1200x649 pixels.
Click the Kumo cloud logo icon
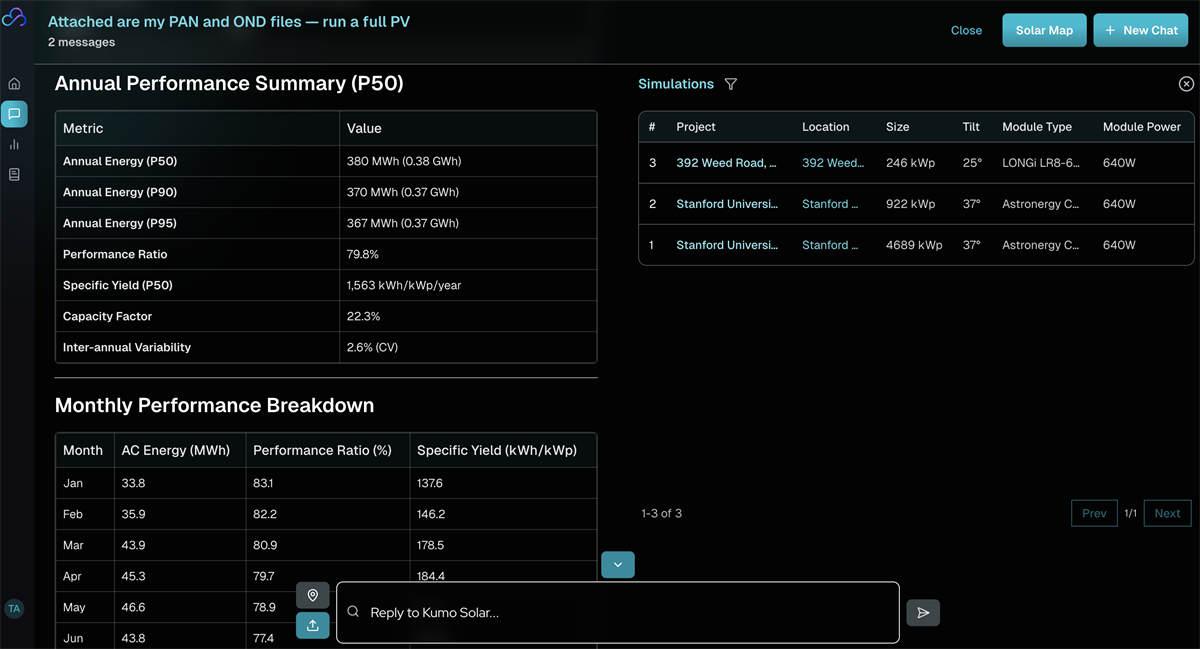point(14,17)
